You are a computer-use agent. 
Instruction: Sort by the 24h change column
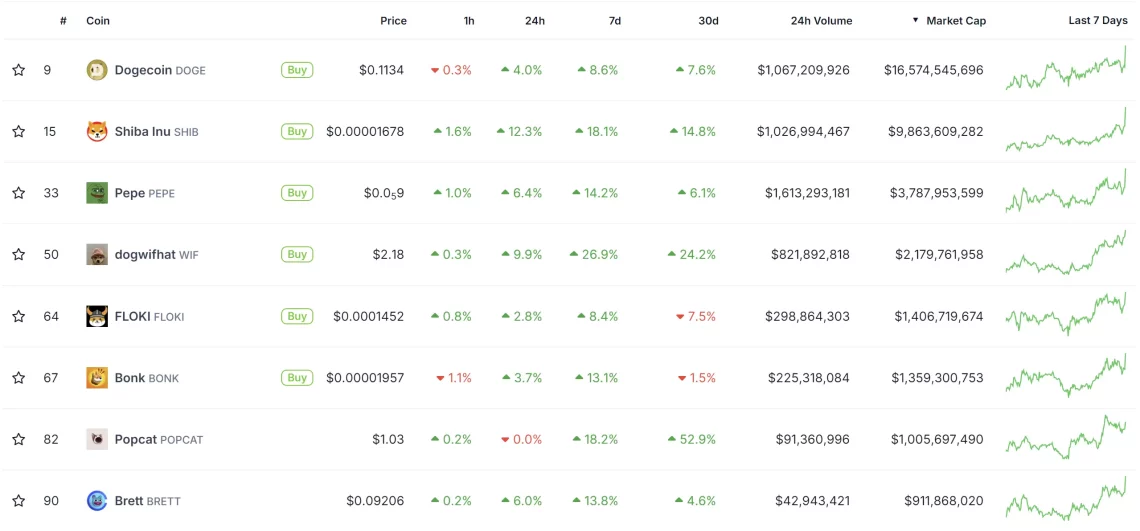535,21
